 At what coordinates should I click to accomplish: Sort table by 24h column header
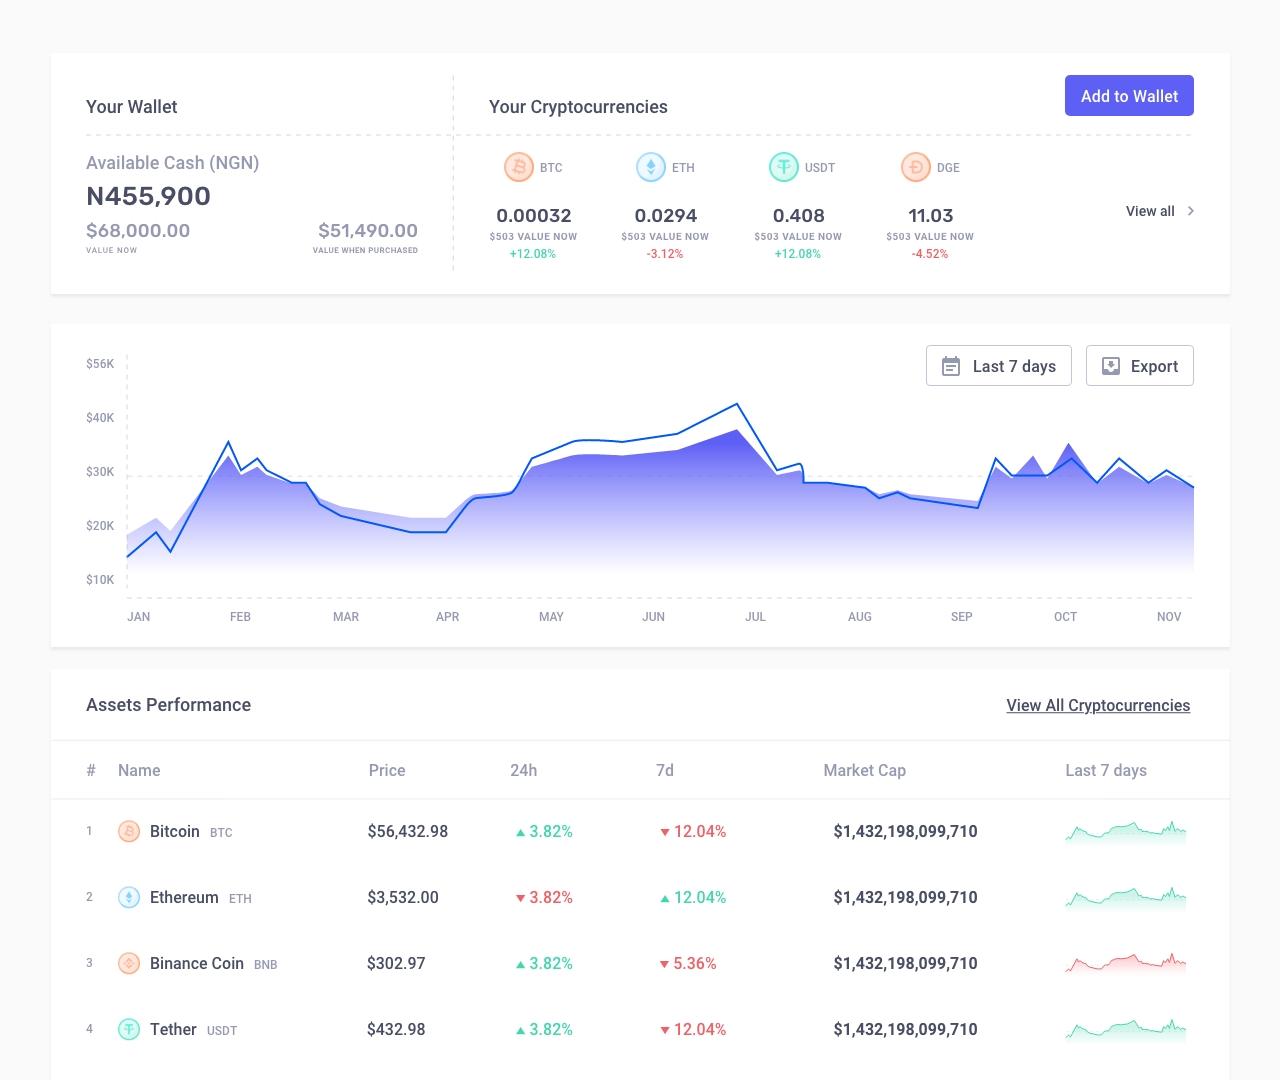coord(523,770)
